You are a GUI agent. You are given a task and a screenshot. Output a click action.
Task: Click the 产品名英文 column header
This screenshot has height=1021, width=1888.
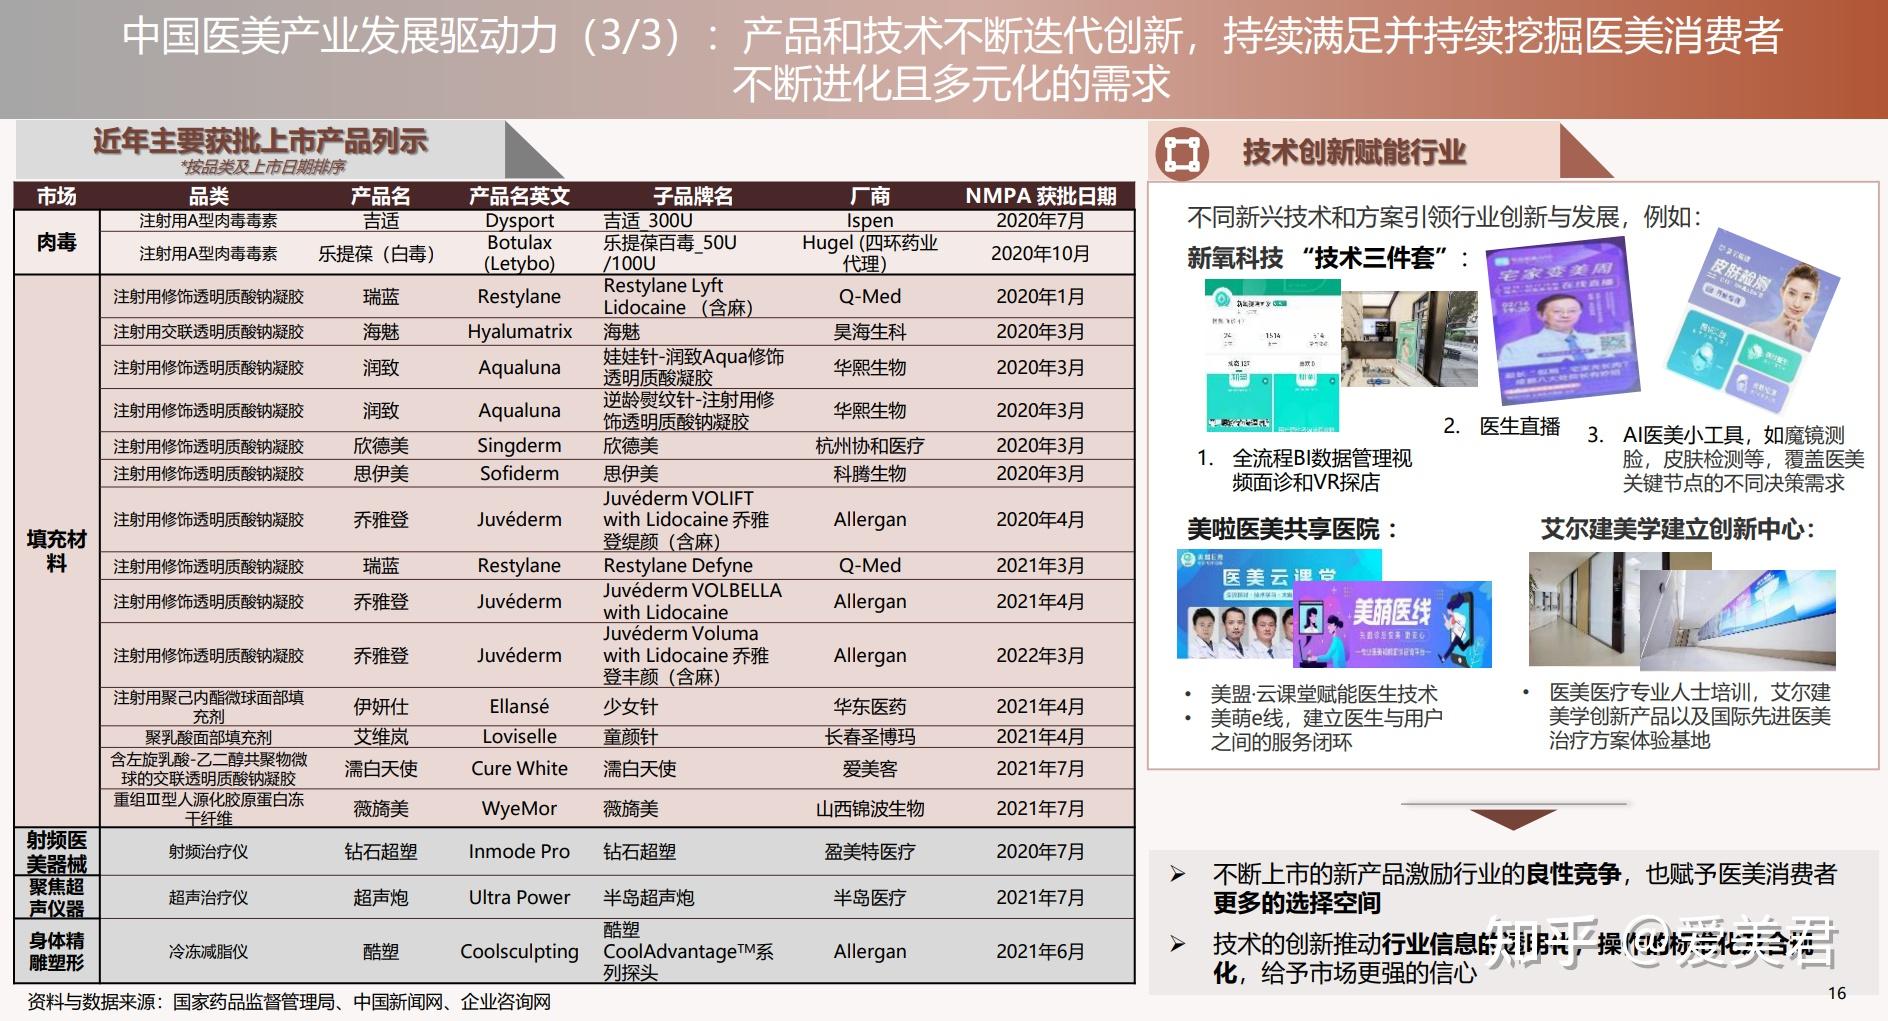[519, 196]
